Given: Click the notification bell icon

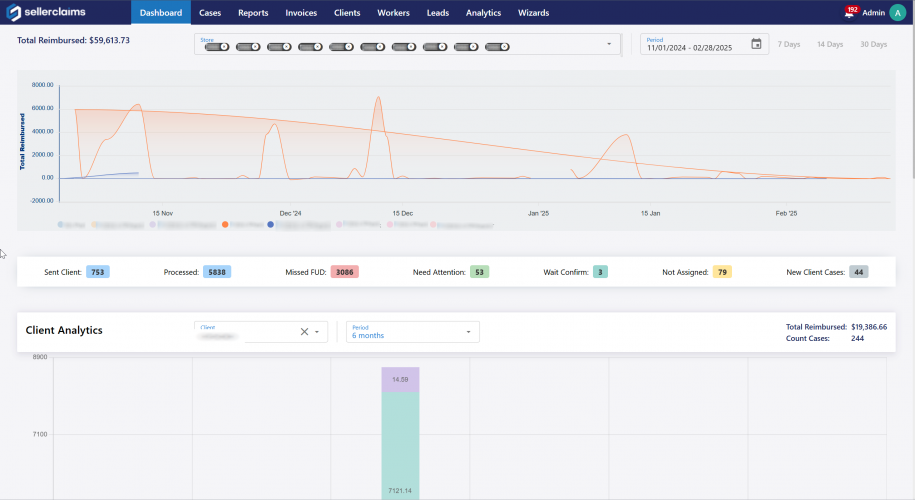Looking at the screenshot, I should [849, 14].
